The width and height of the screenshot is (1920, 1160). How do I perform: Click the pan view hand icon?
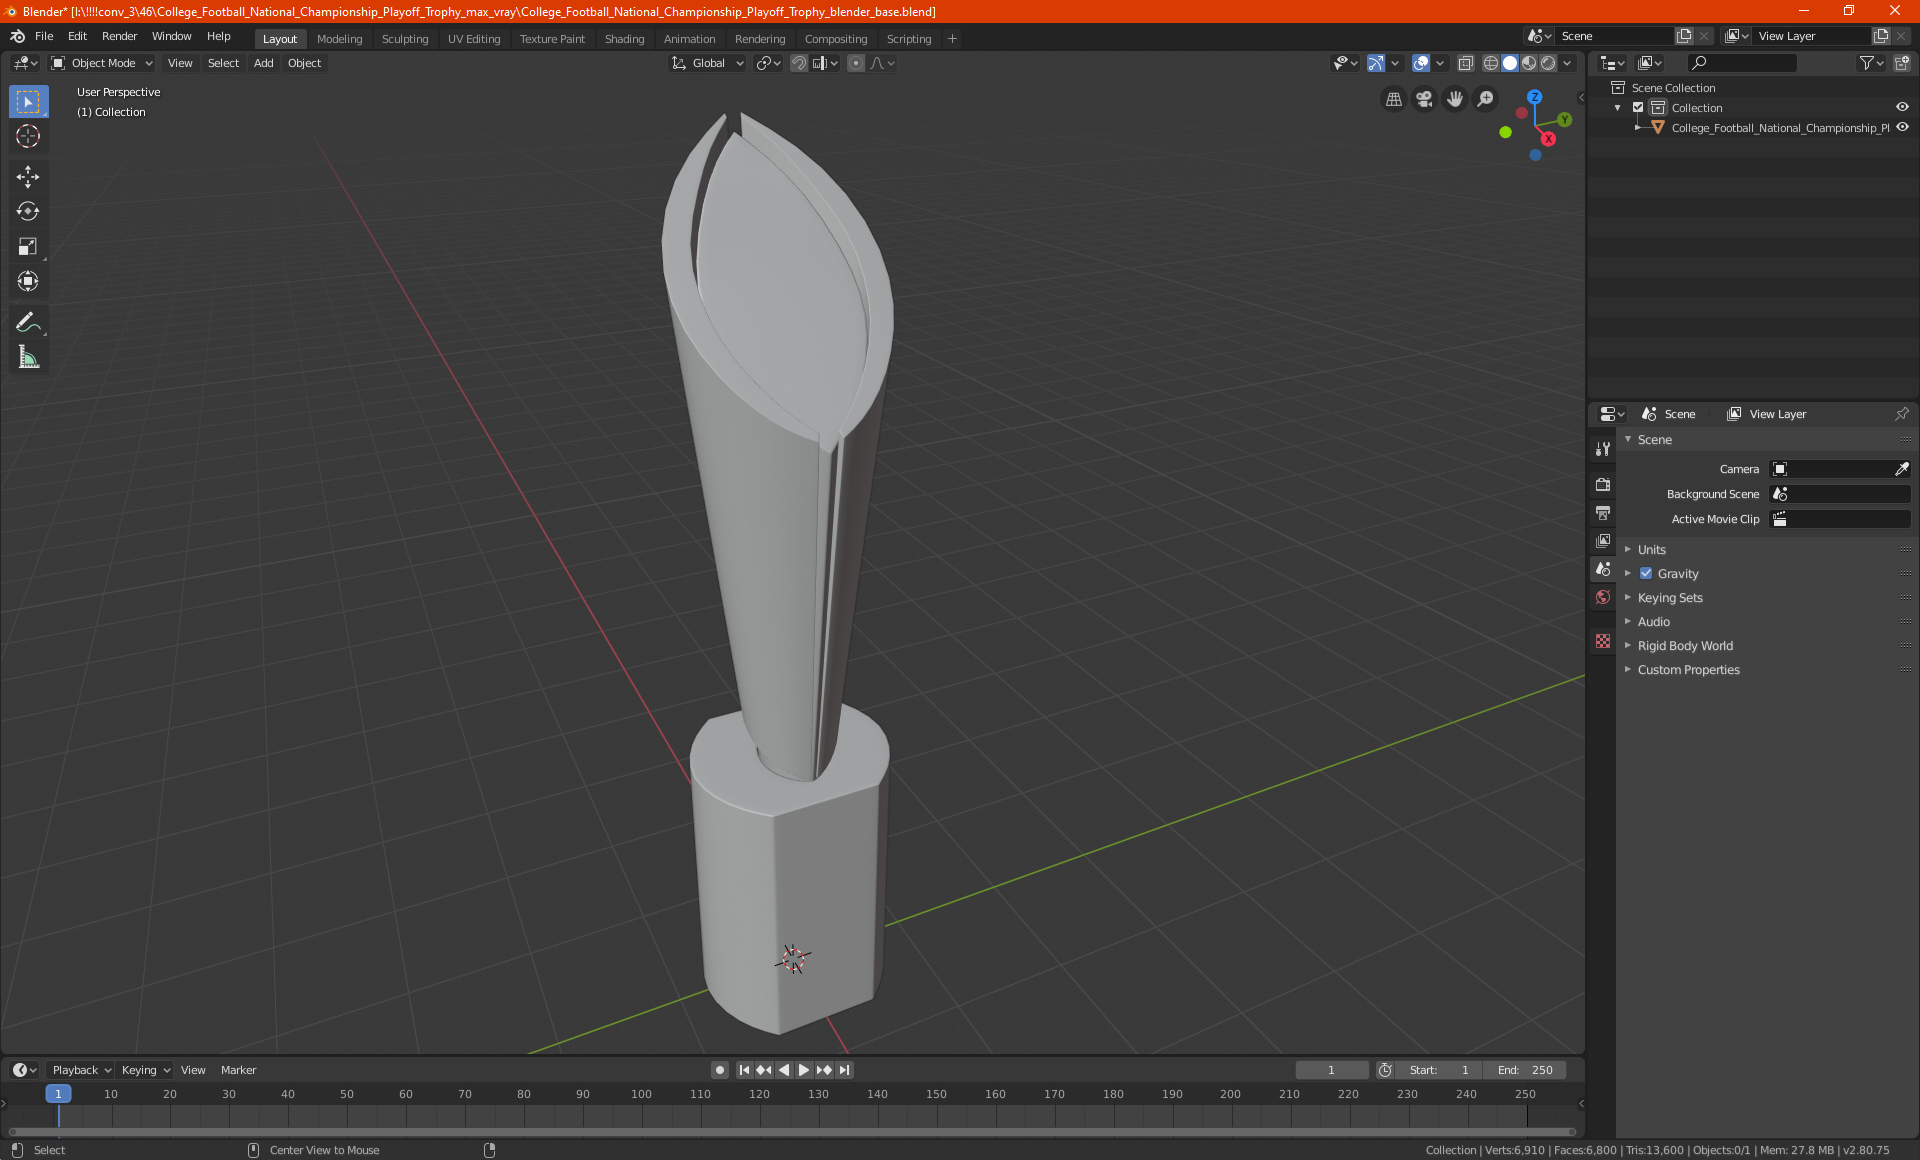pos(1455,99)
